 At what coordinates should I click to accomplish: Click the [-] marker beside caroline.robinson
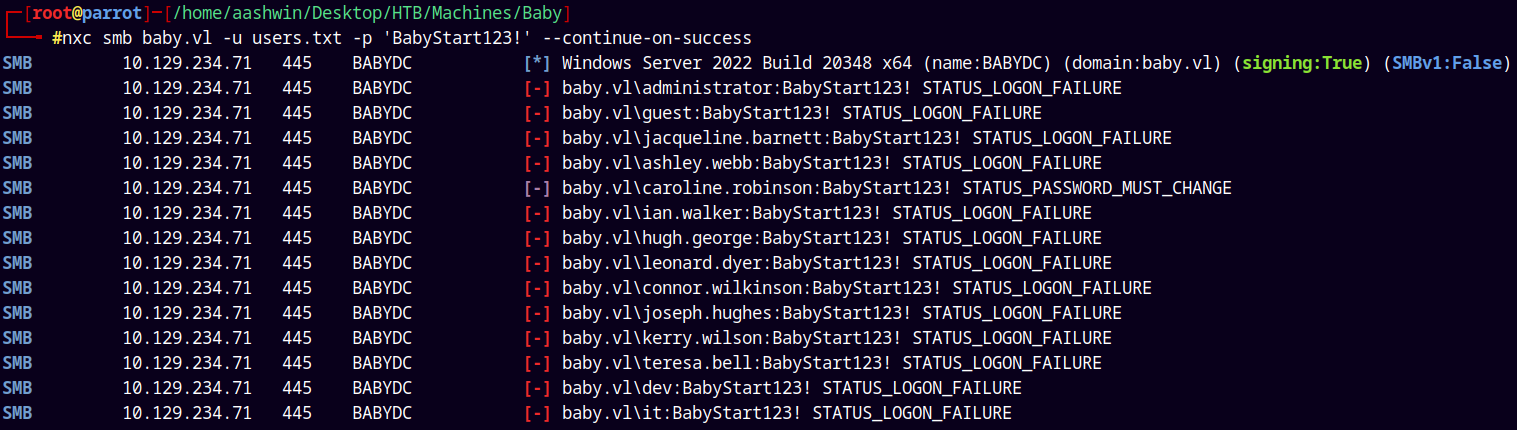coord(537,188)
